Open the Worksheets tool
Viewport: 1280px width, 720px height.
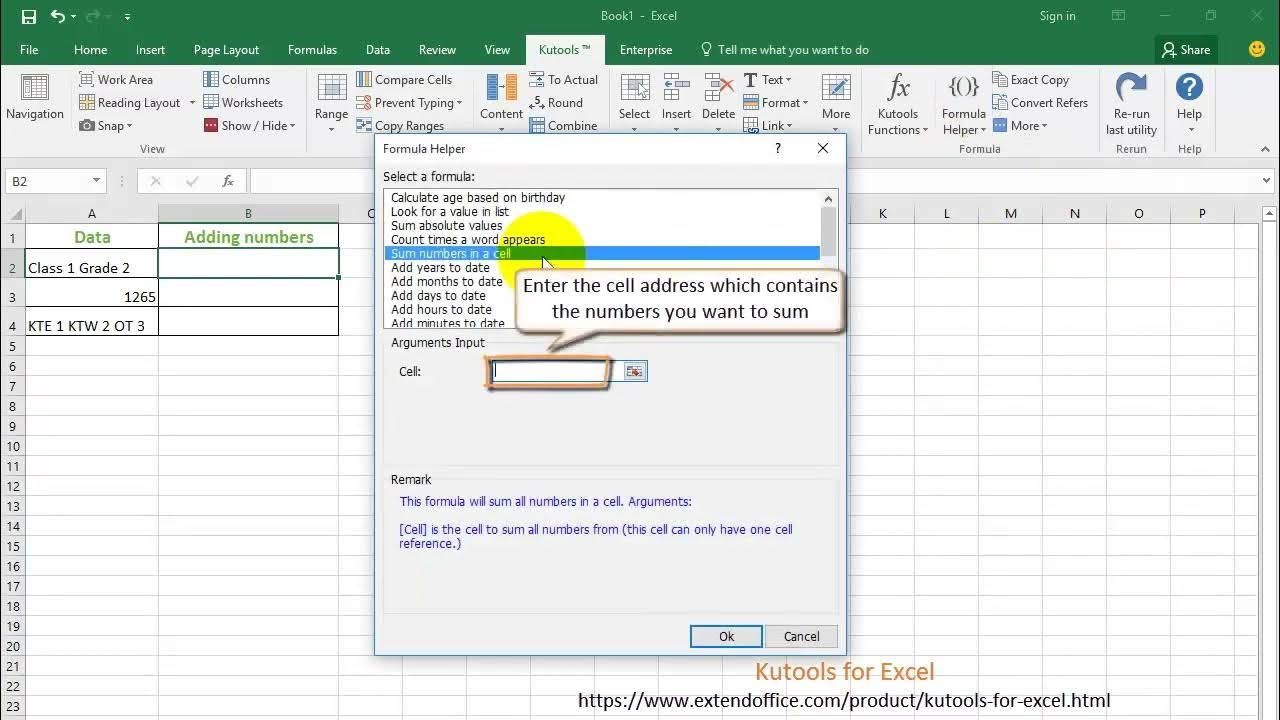243,102
